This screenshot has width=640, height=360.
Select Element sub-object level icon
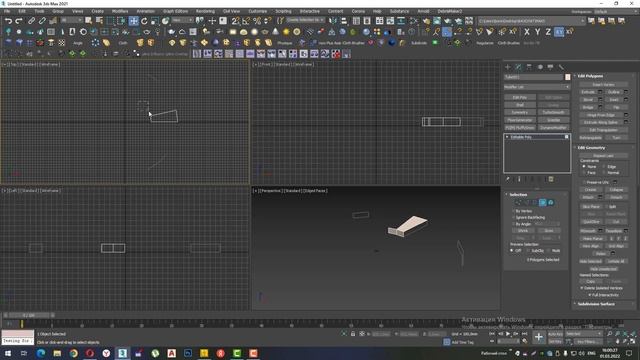pyautogui.click(x=551, y=202)
